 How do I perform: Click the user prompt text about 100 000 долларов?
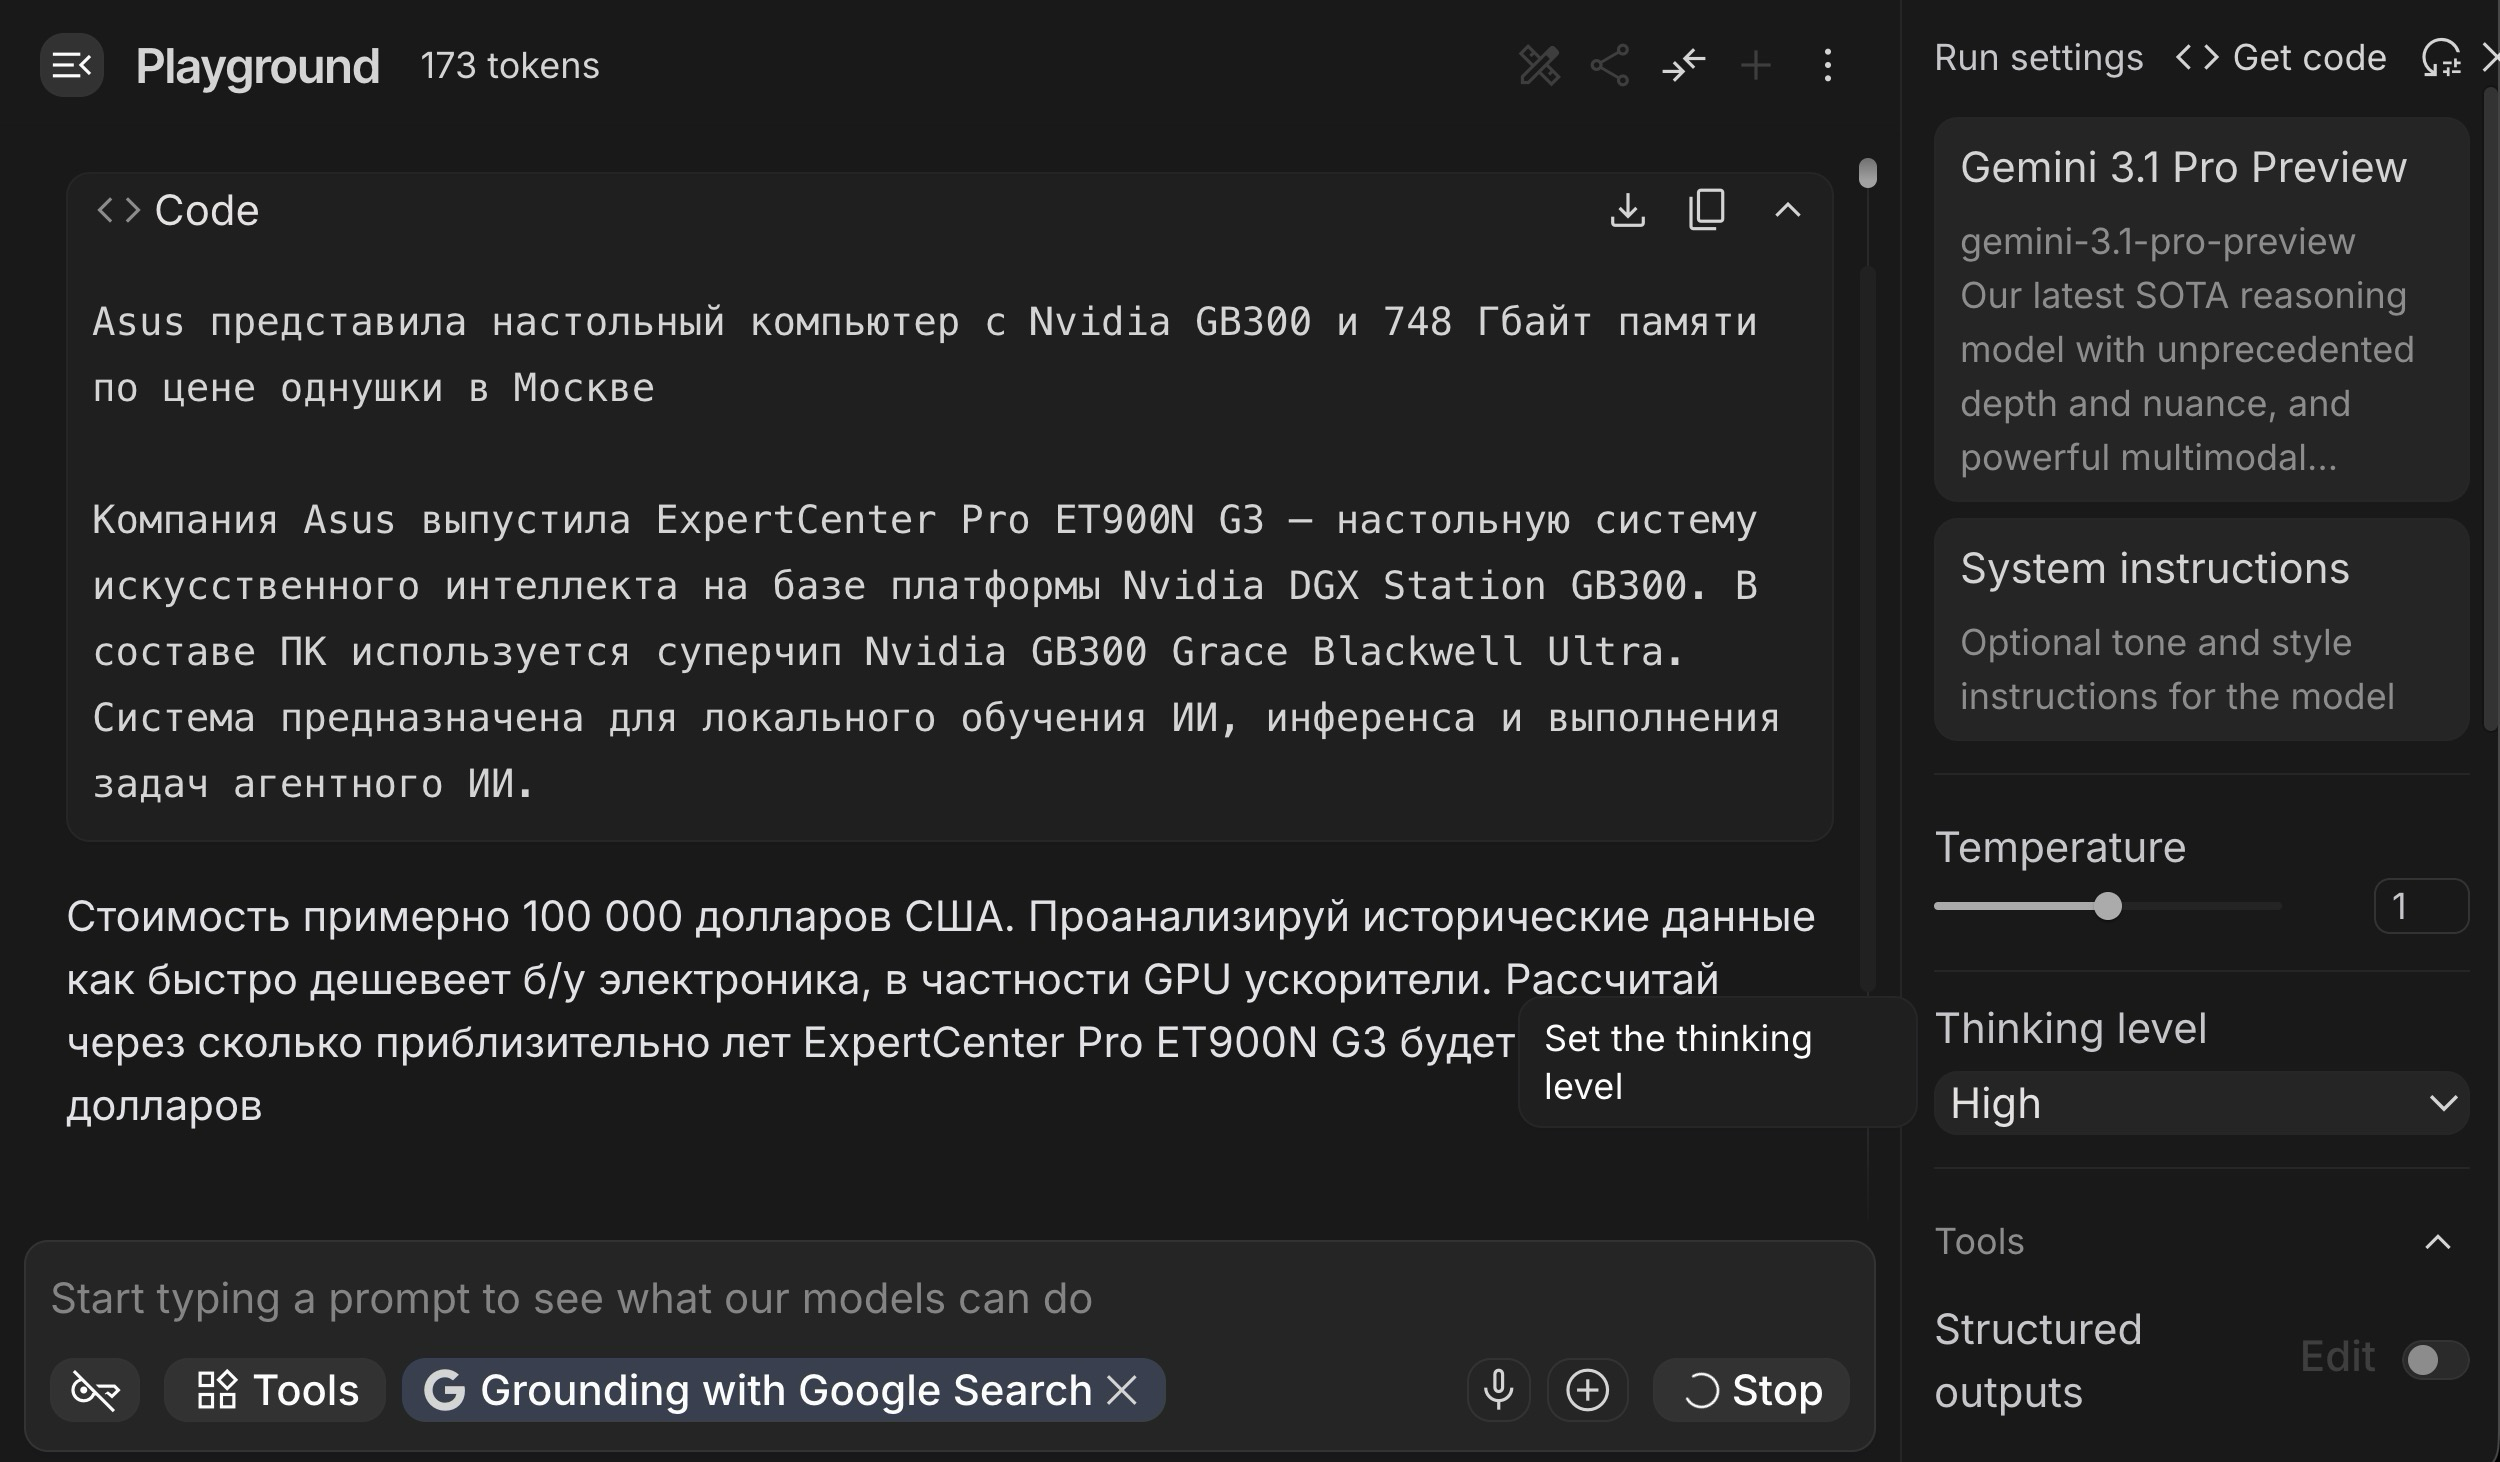(x=940, y=1011)
